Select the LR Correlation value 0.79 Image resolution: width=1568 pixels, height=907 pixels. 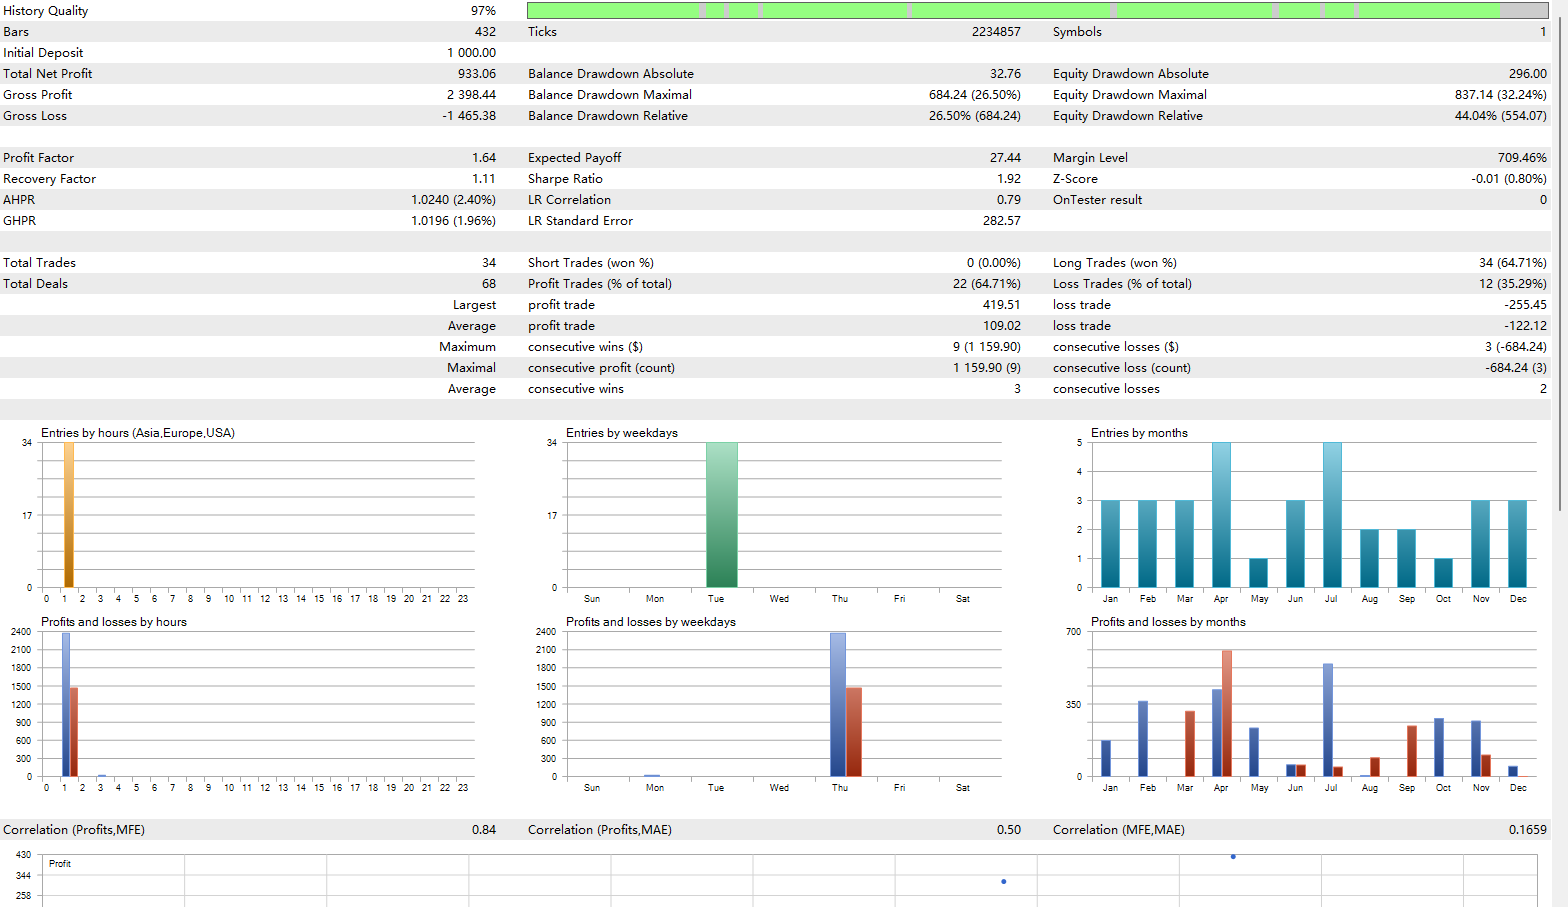click(x=1009, y=199)
